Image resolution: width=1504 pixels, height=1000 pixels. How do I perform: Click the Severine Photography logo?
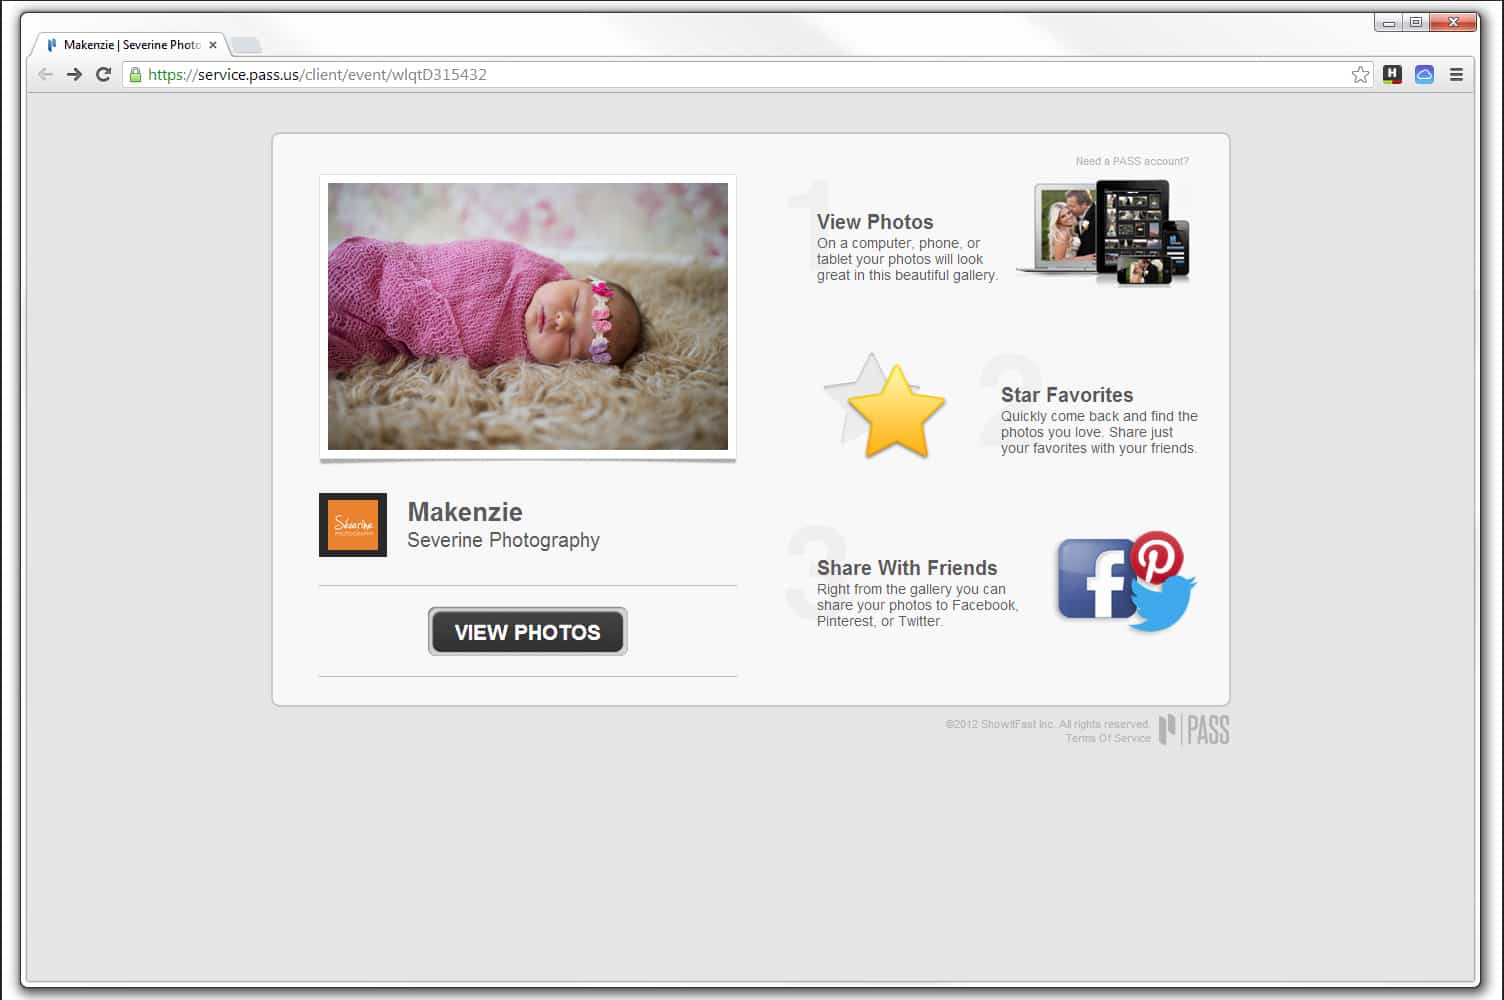point(352,524)
